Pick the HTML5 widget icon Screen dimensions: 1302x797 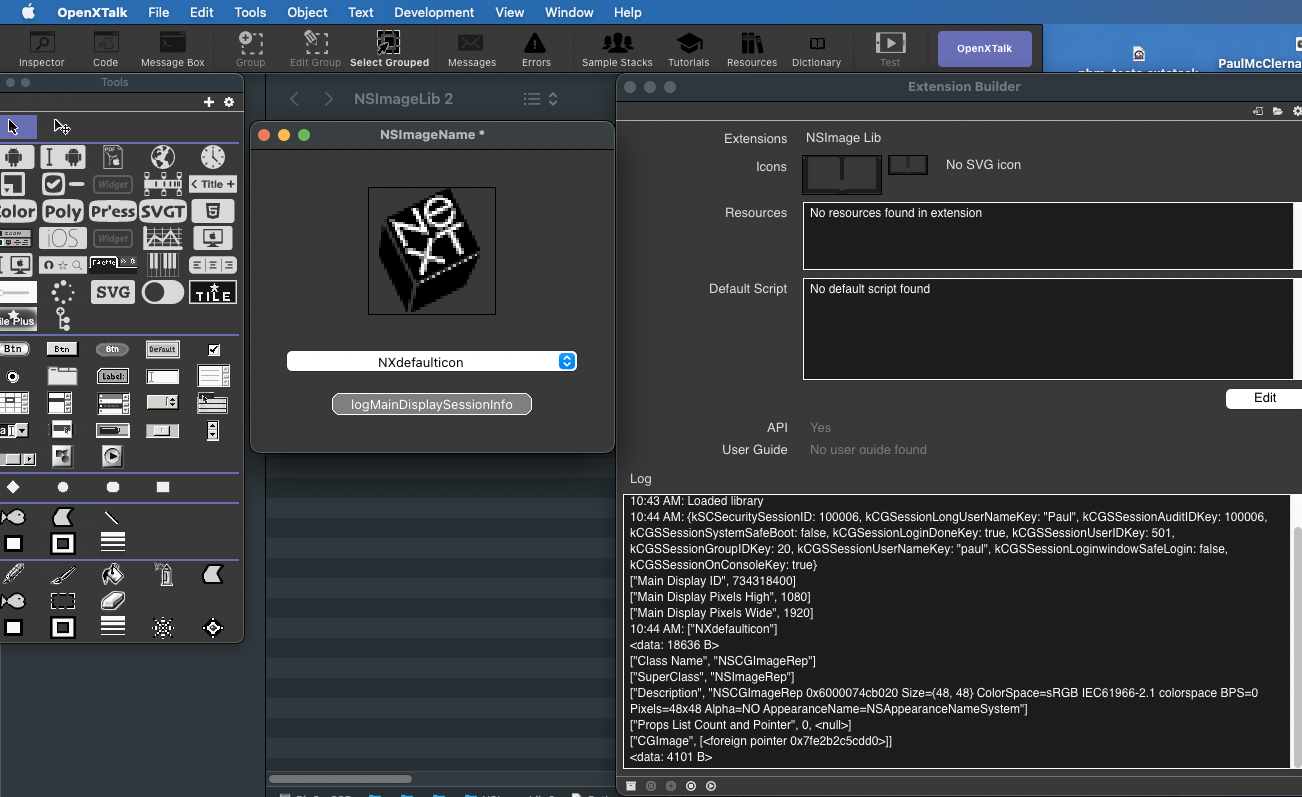[x=213, y=211]
